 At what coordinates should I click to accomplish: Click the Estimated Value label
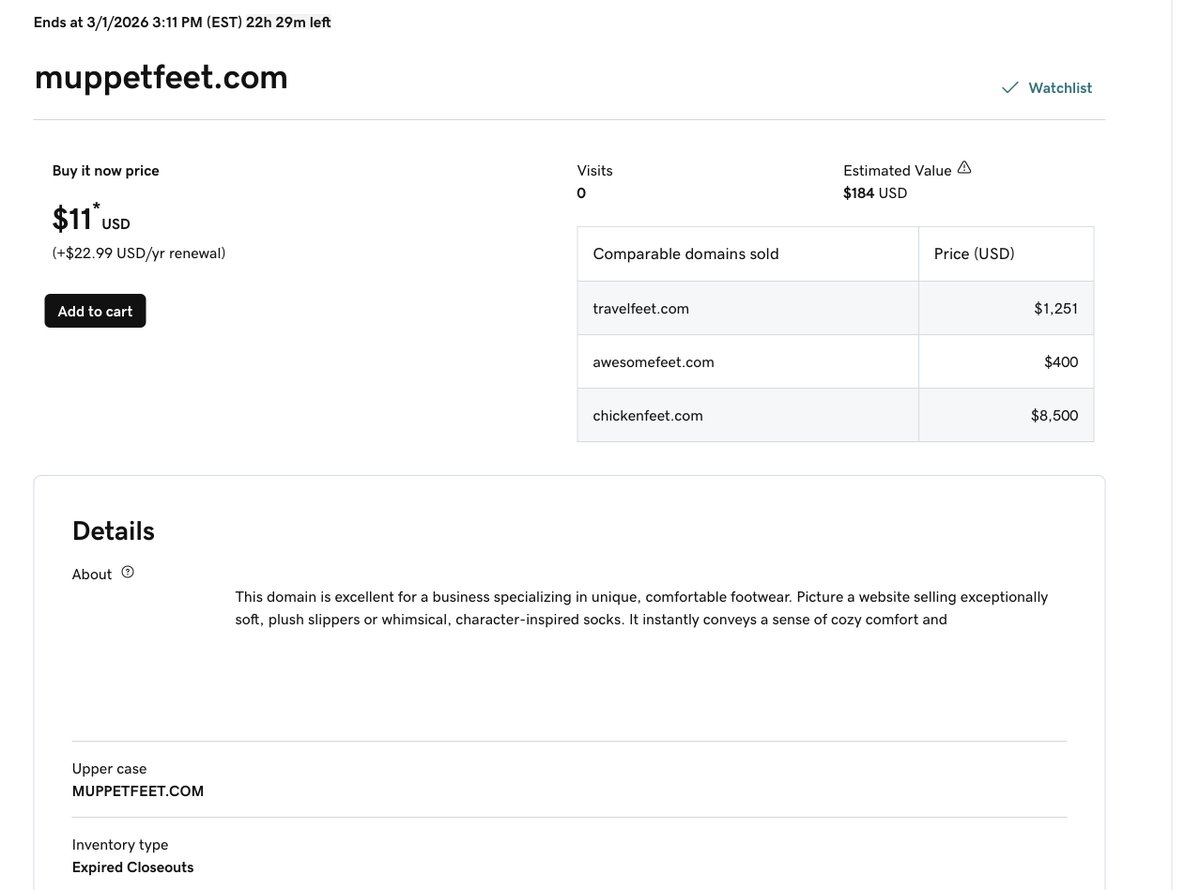897,171
